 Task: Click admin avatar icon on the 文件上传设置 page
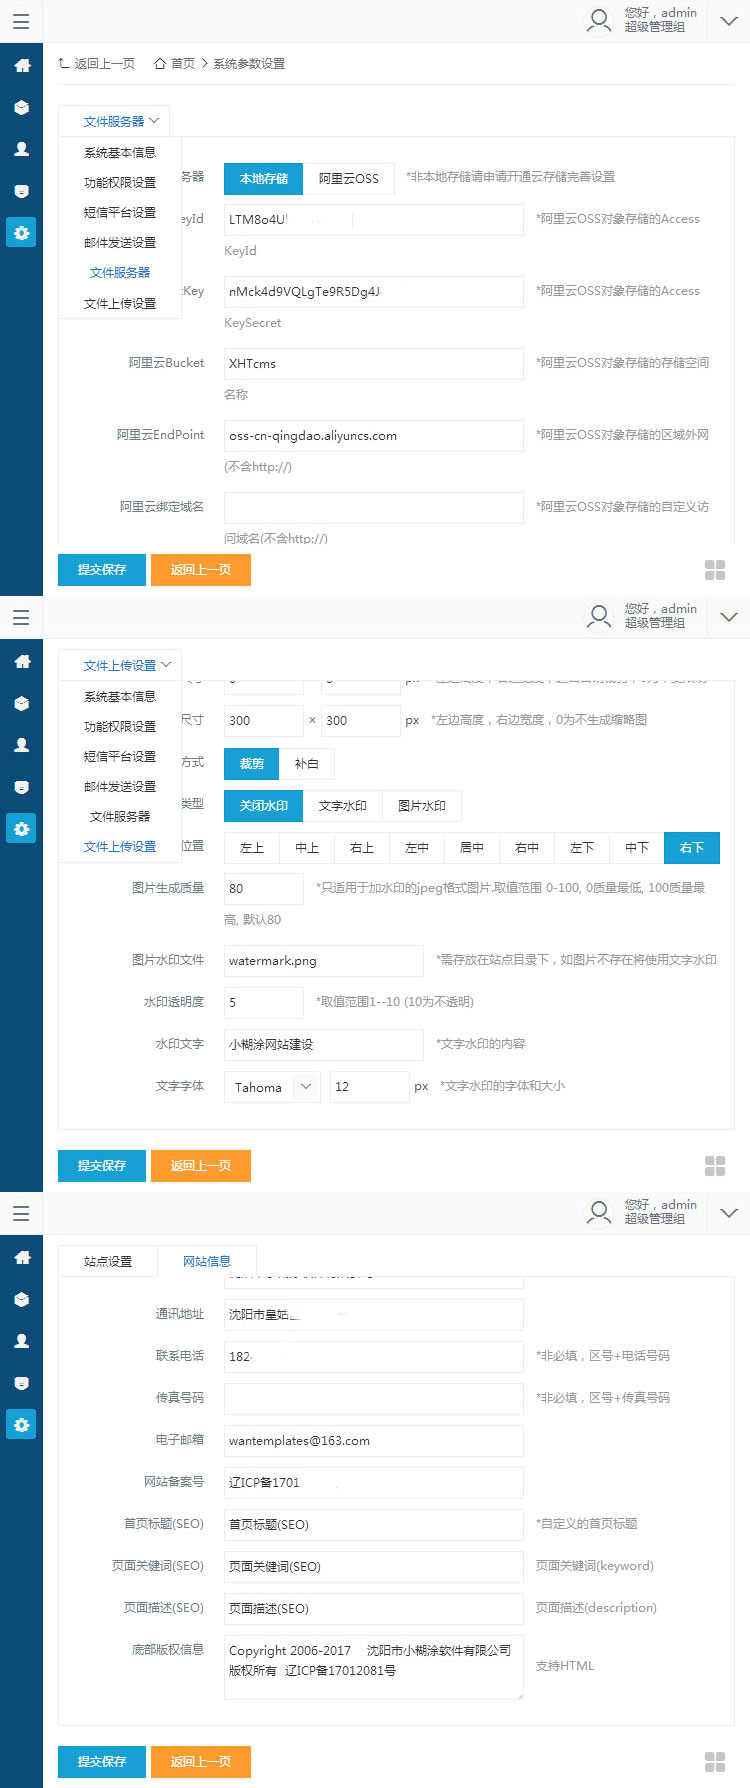coord(599,617)
